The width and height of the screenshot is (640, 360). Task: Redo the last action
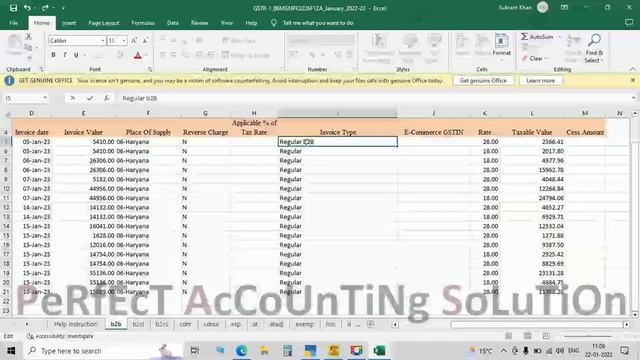pyautogui.click(x=45, y=8)
